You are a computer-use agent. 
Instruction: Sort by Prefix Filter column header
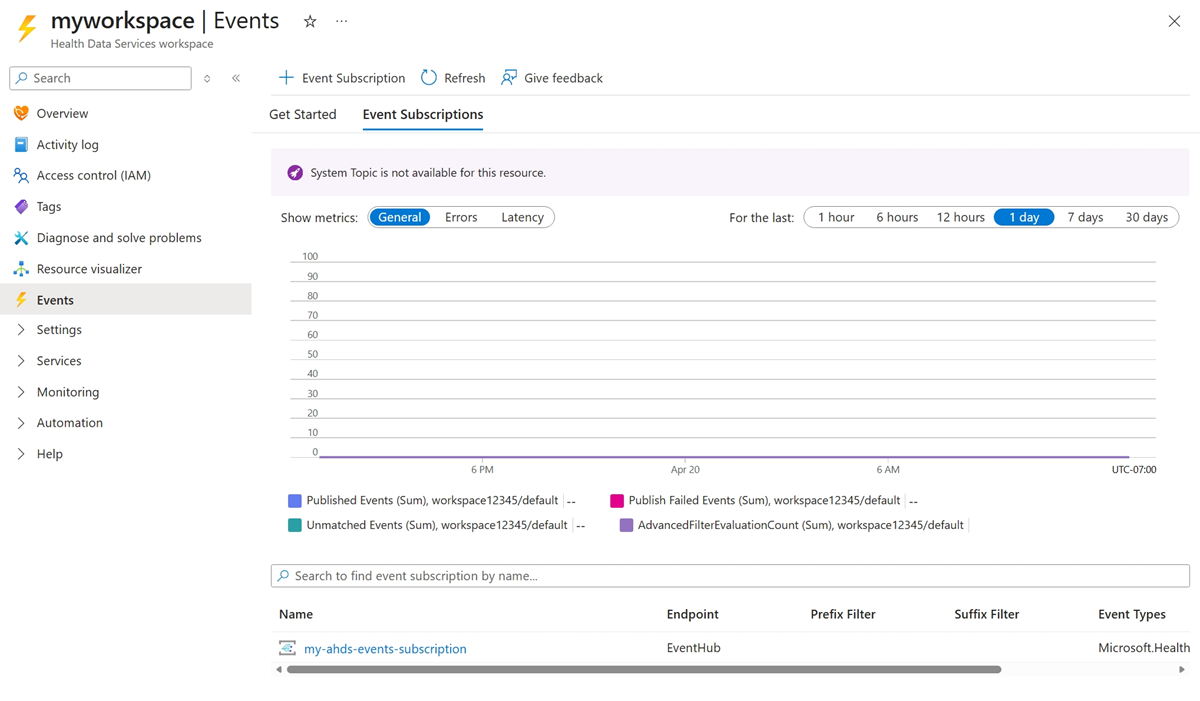coord(843,614)
